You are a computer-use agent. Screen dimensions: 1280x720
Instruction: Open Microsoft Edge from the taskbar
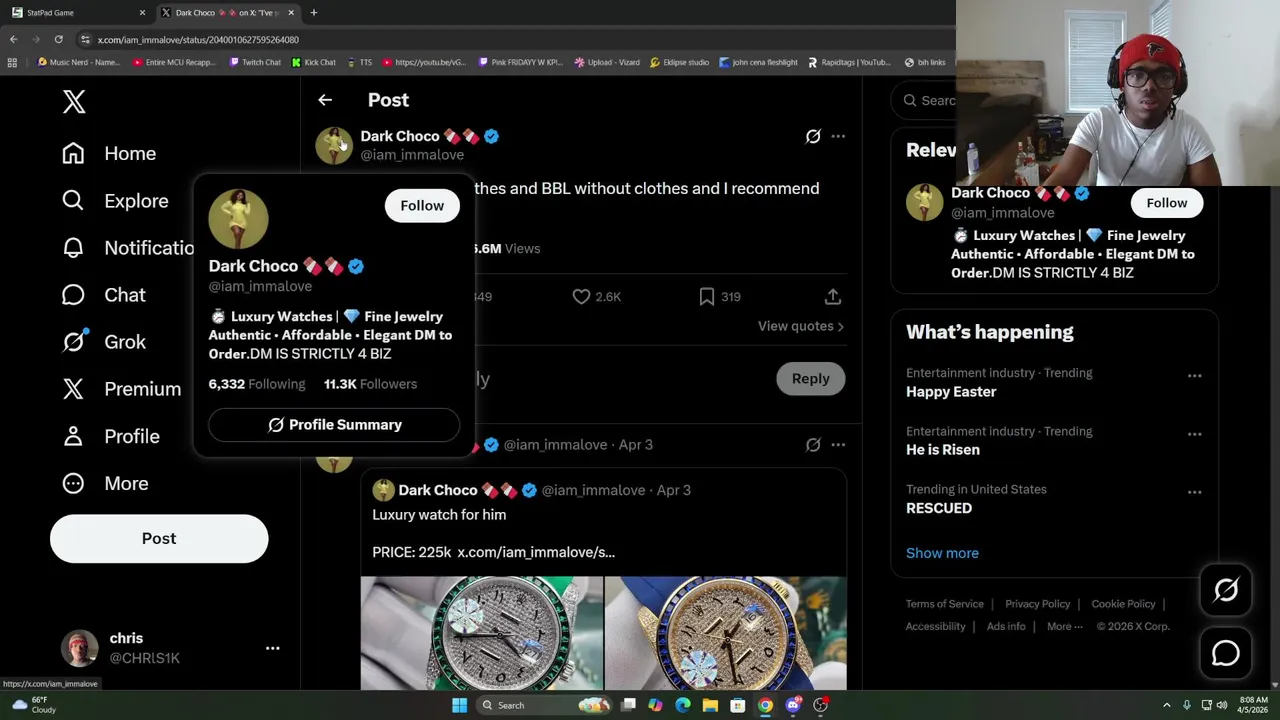tap(683, 705)
